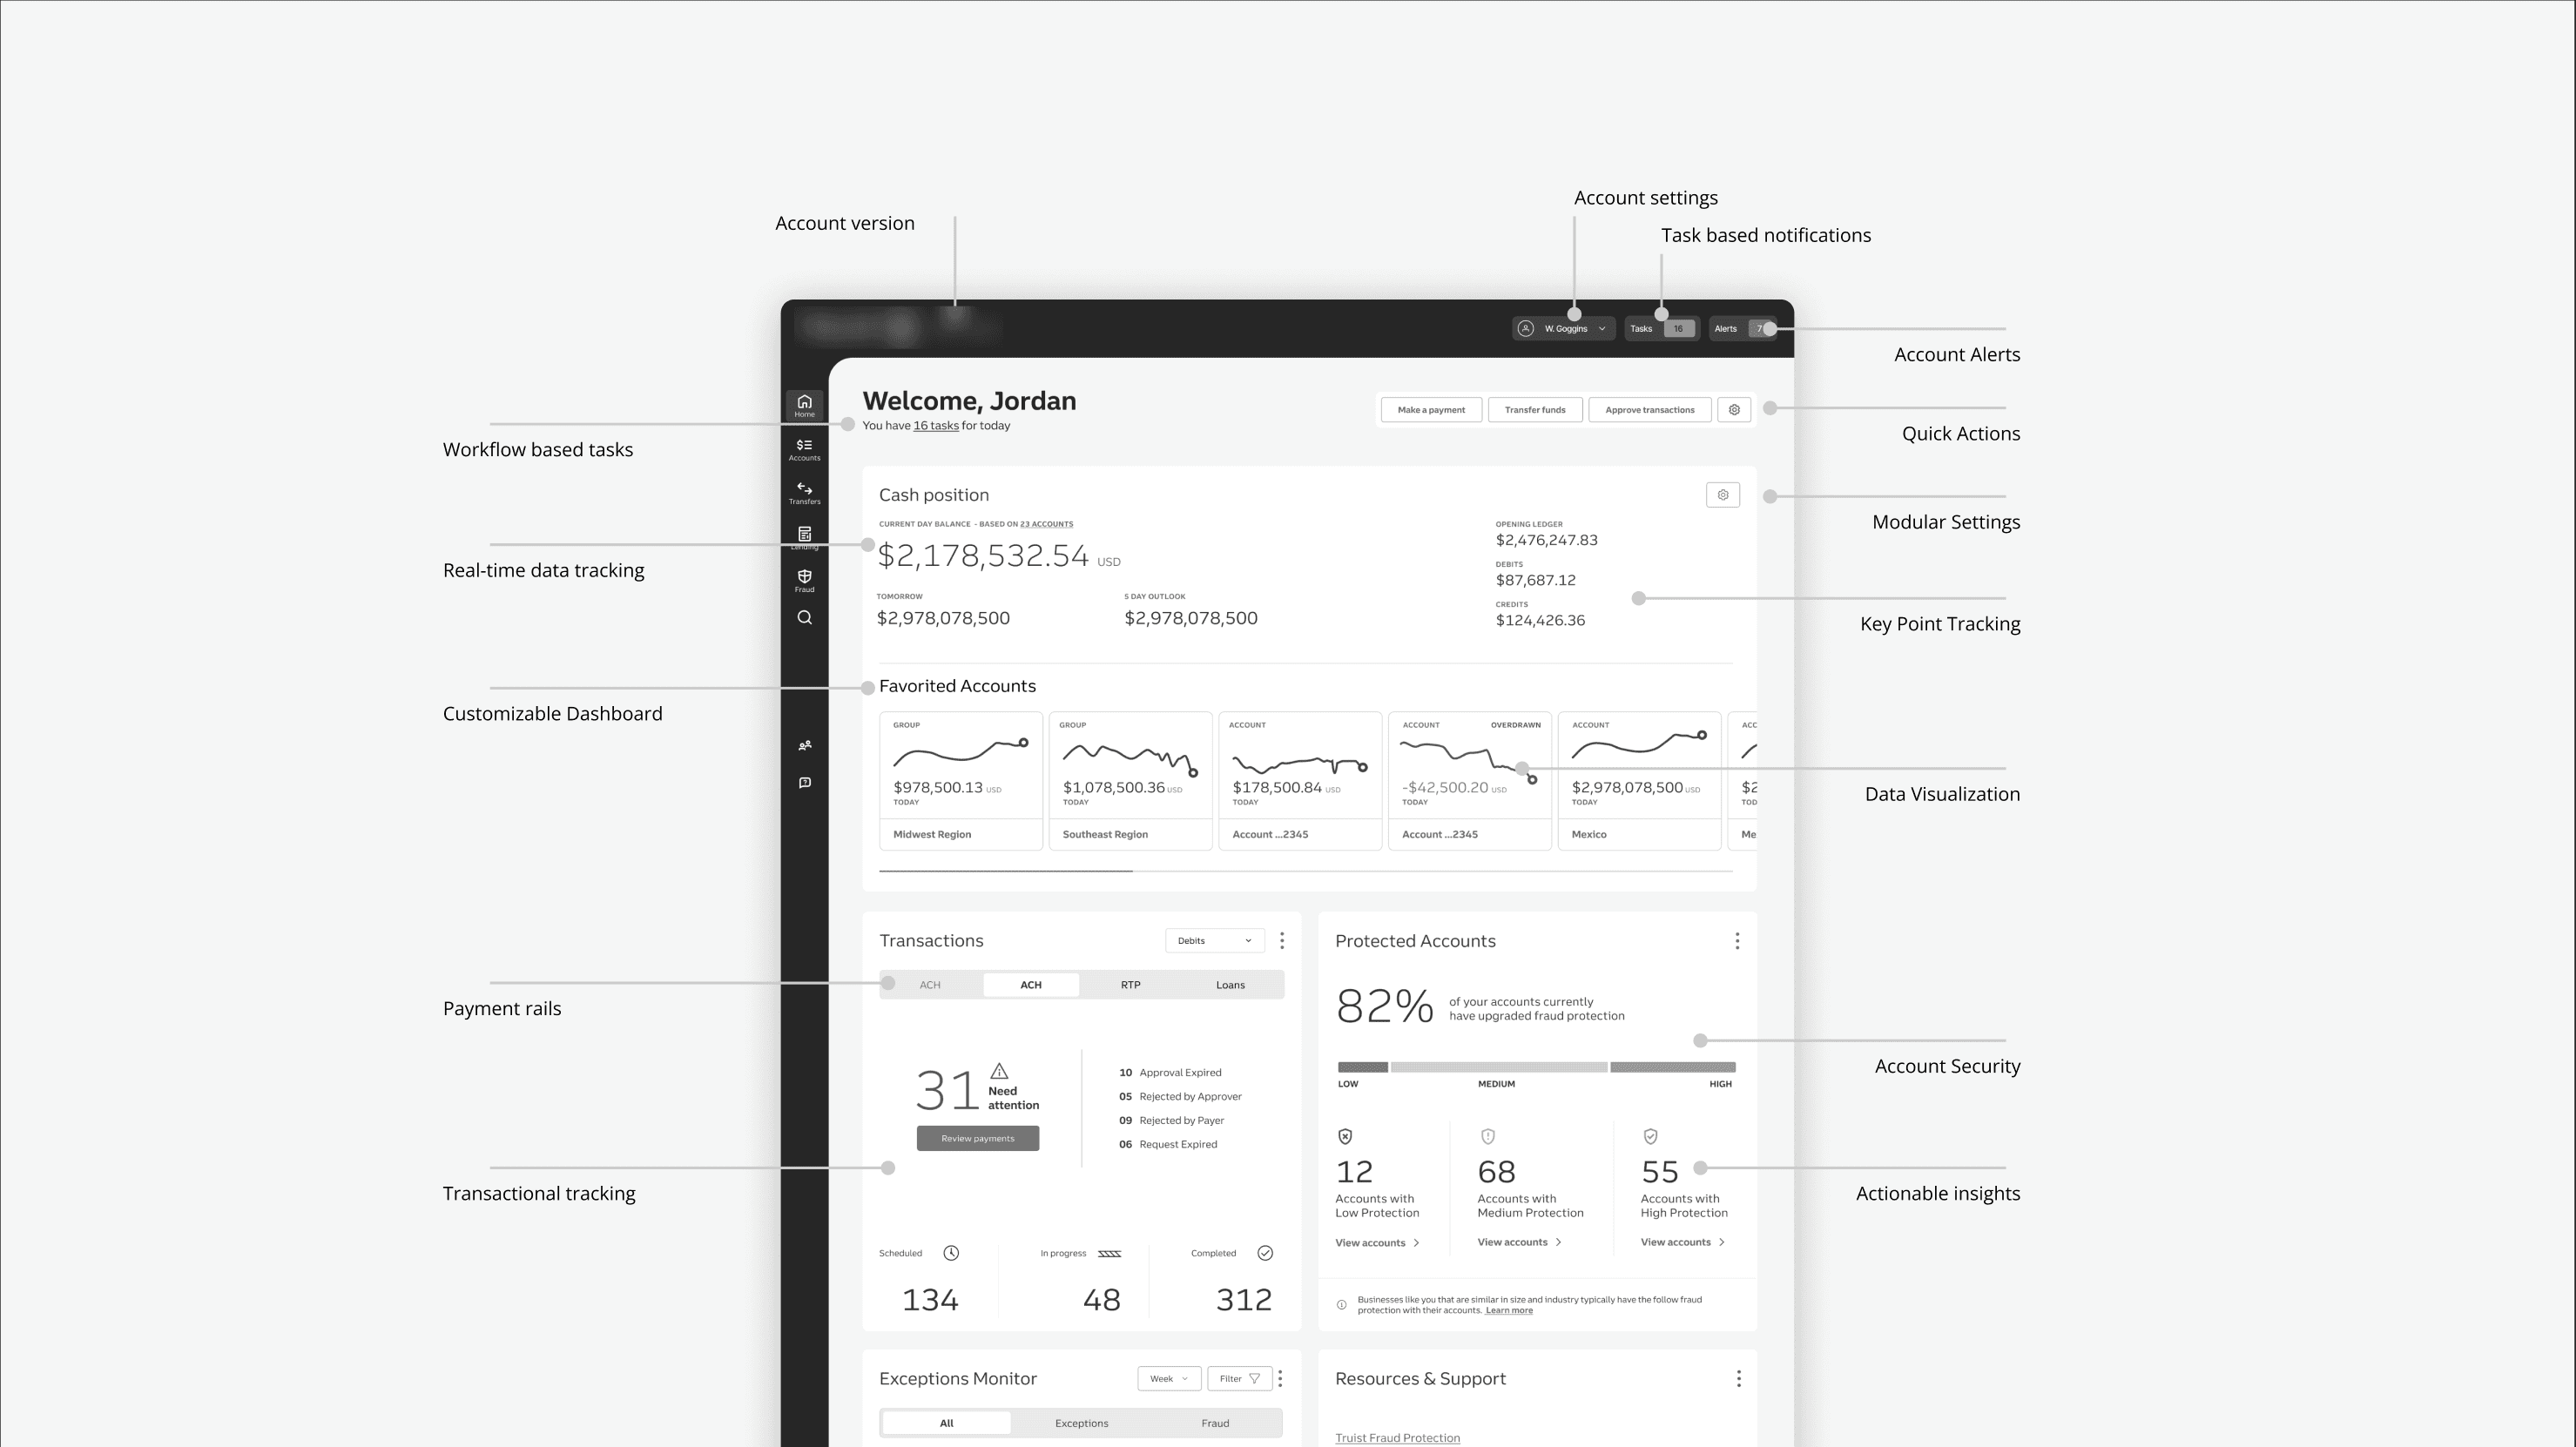Open the users group sidebar icon
This screenshot has height=1447, width=2576.
coord(804,745)
